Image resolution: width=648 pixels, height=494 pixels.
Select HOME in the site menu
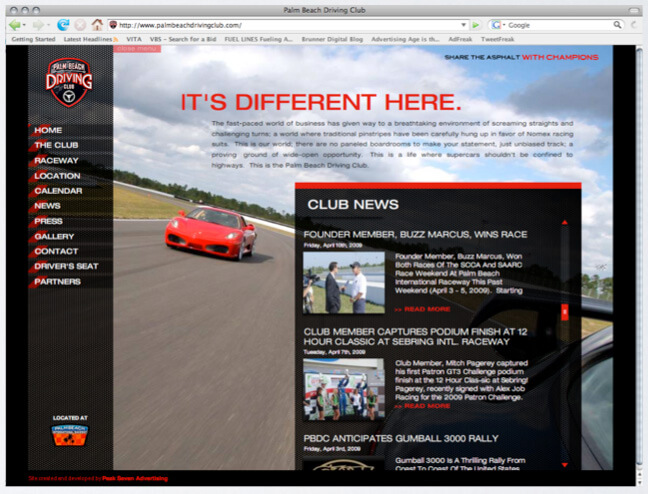tap(48, 130)
